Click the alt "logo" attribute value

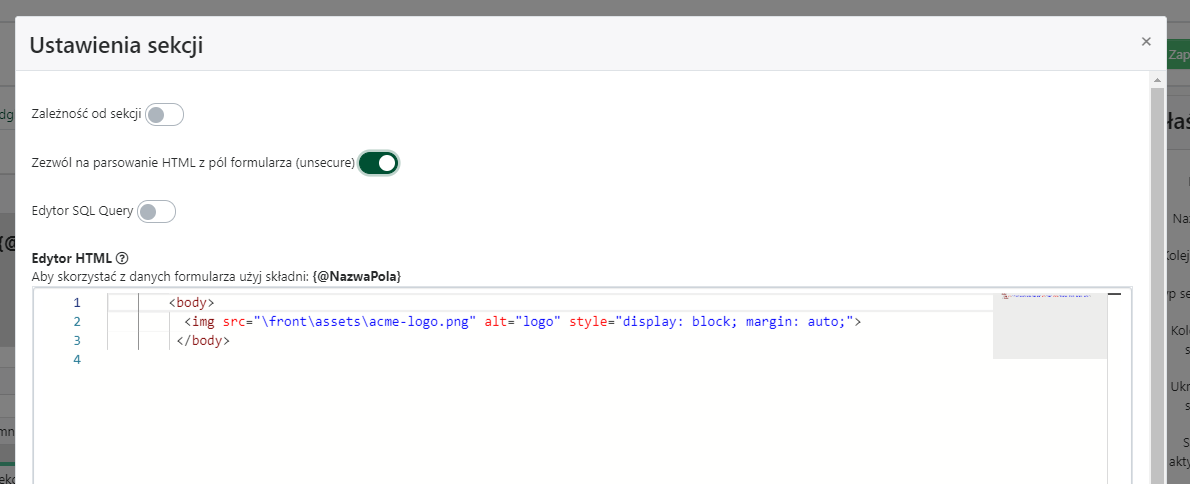pyautogui.click(x=538, y=322)
